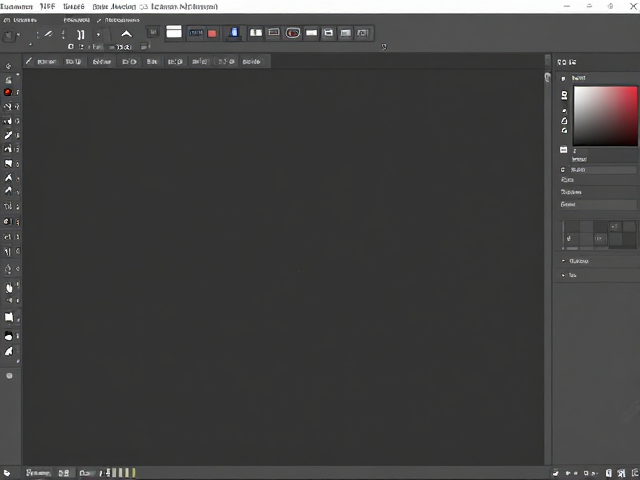Click the small gray circle at left toolbar bottom
The width and height of the screenshot is (640, 480).
coord(9,376)
